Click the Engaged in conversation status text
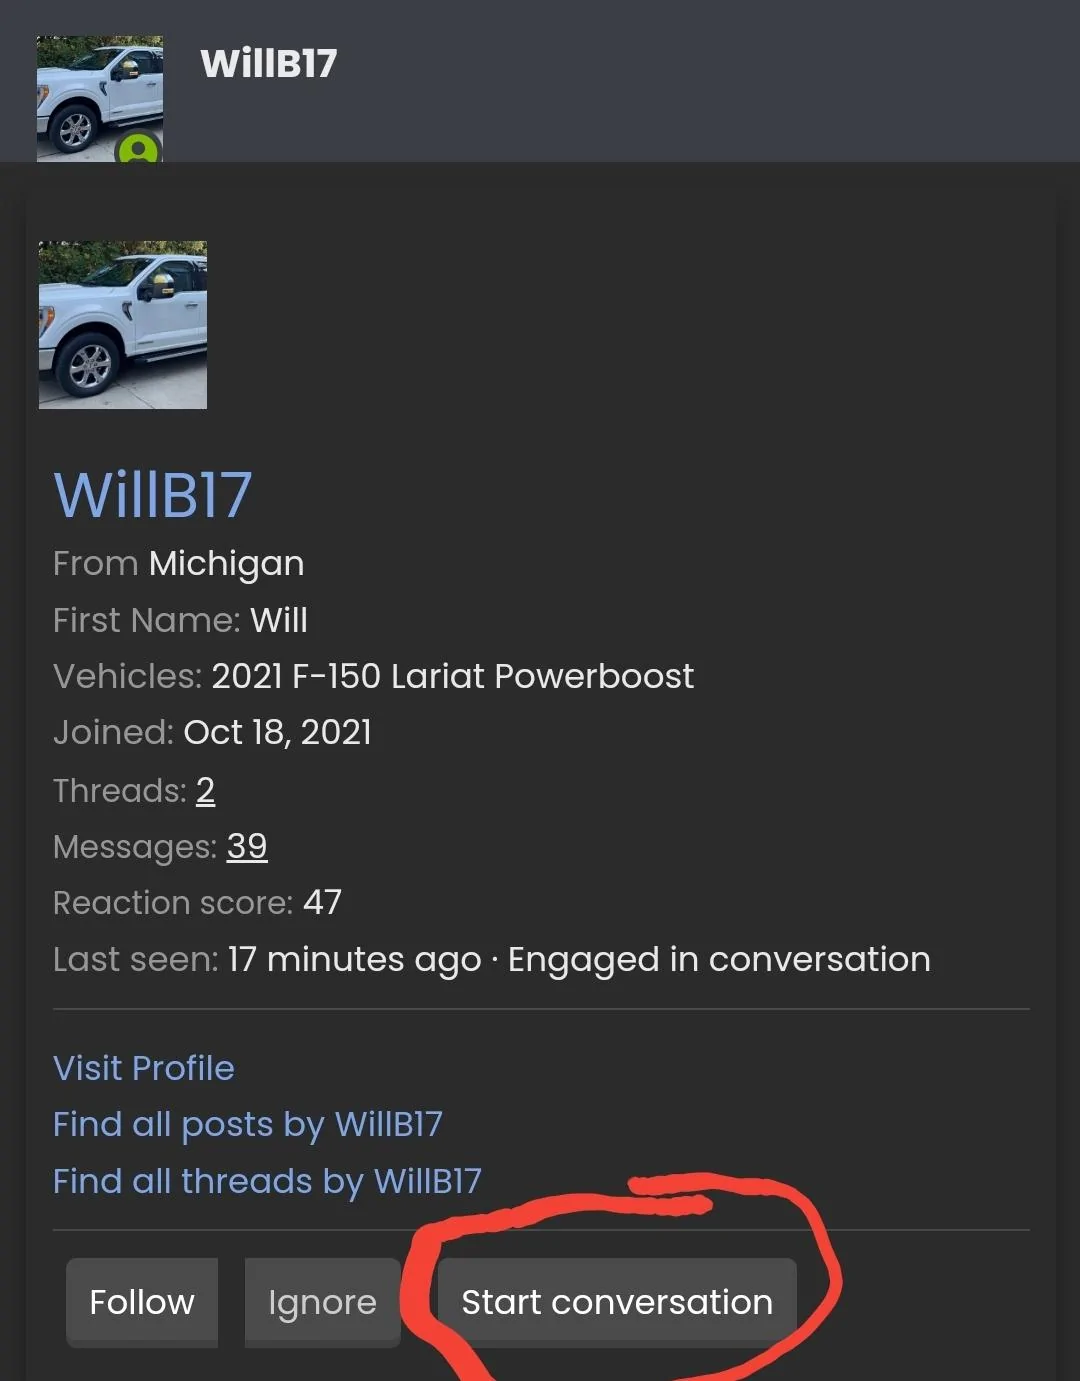The width and height of the screenshot is (1080, 1381). click(x=719, y=960)
